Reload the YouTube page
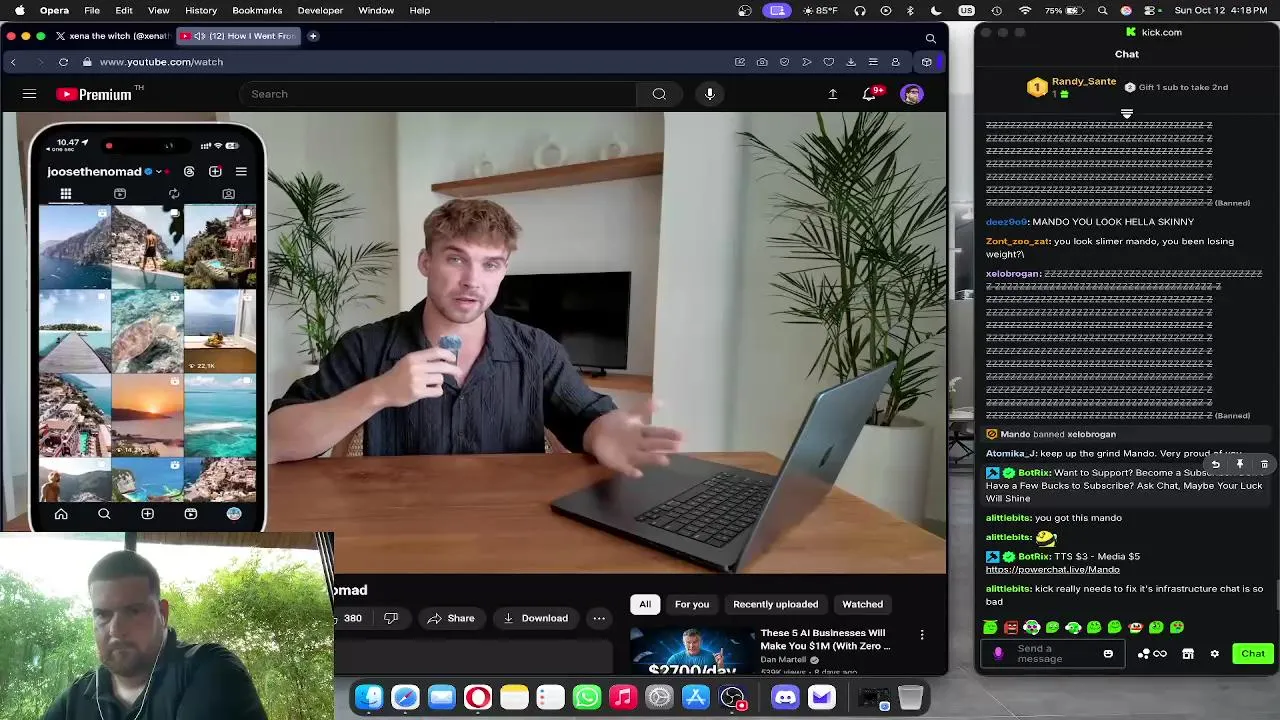This screenshot has width=1280, height=720. (x=63, y=62)
